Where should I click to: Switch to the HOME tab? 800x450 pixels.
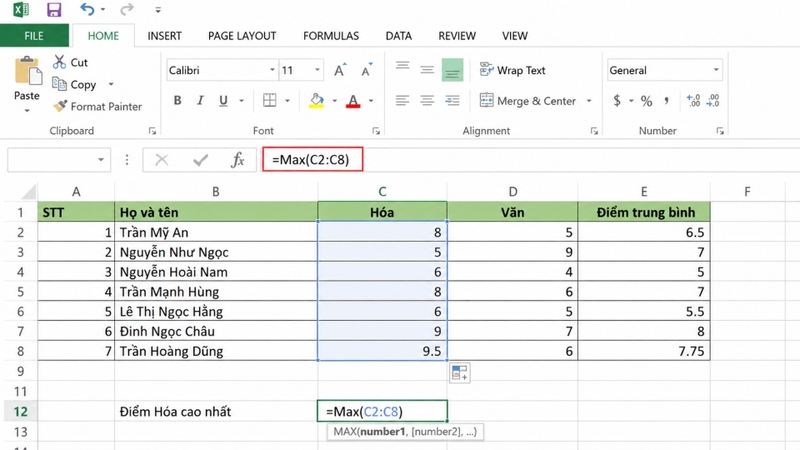[x=103, y=36]
